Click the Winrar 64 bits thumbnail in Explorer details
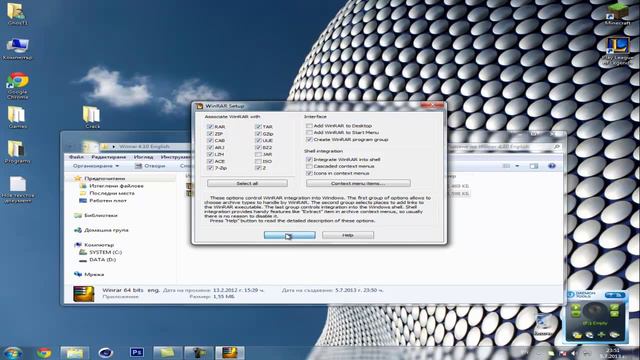640x360 pixels. coord(84,293)
